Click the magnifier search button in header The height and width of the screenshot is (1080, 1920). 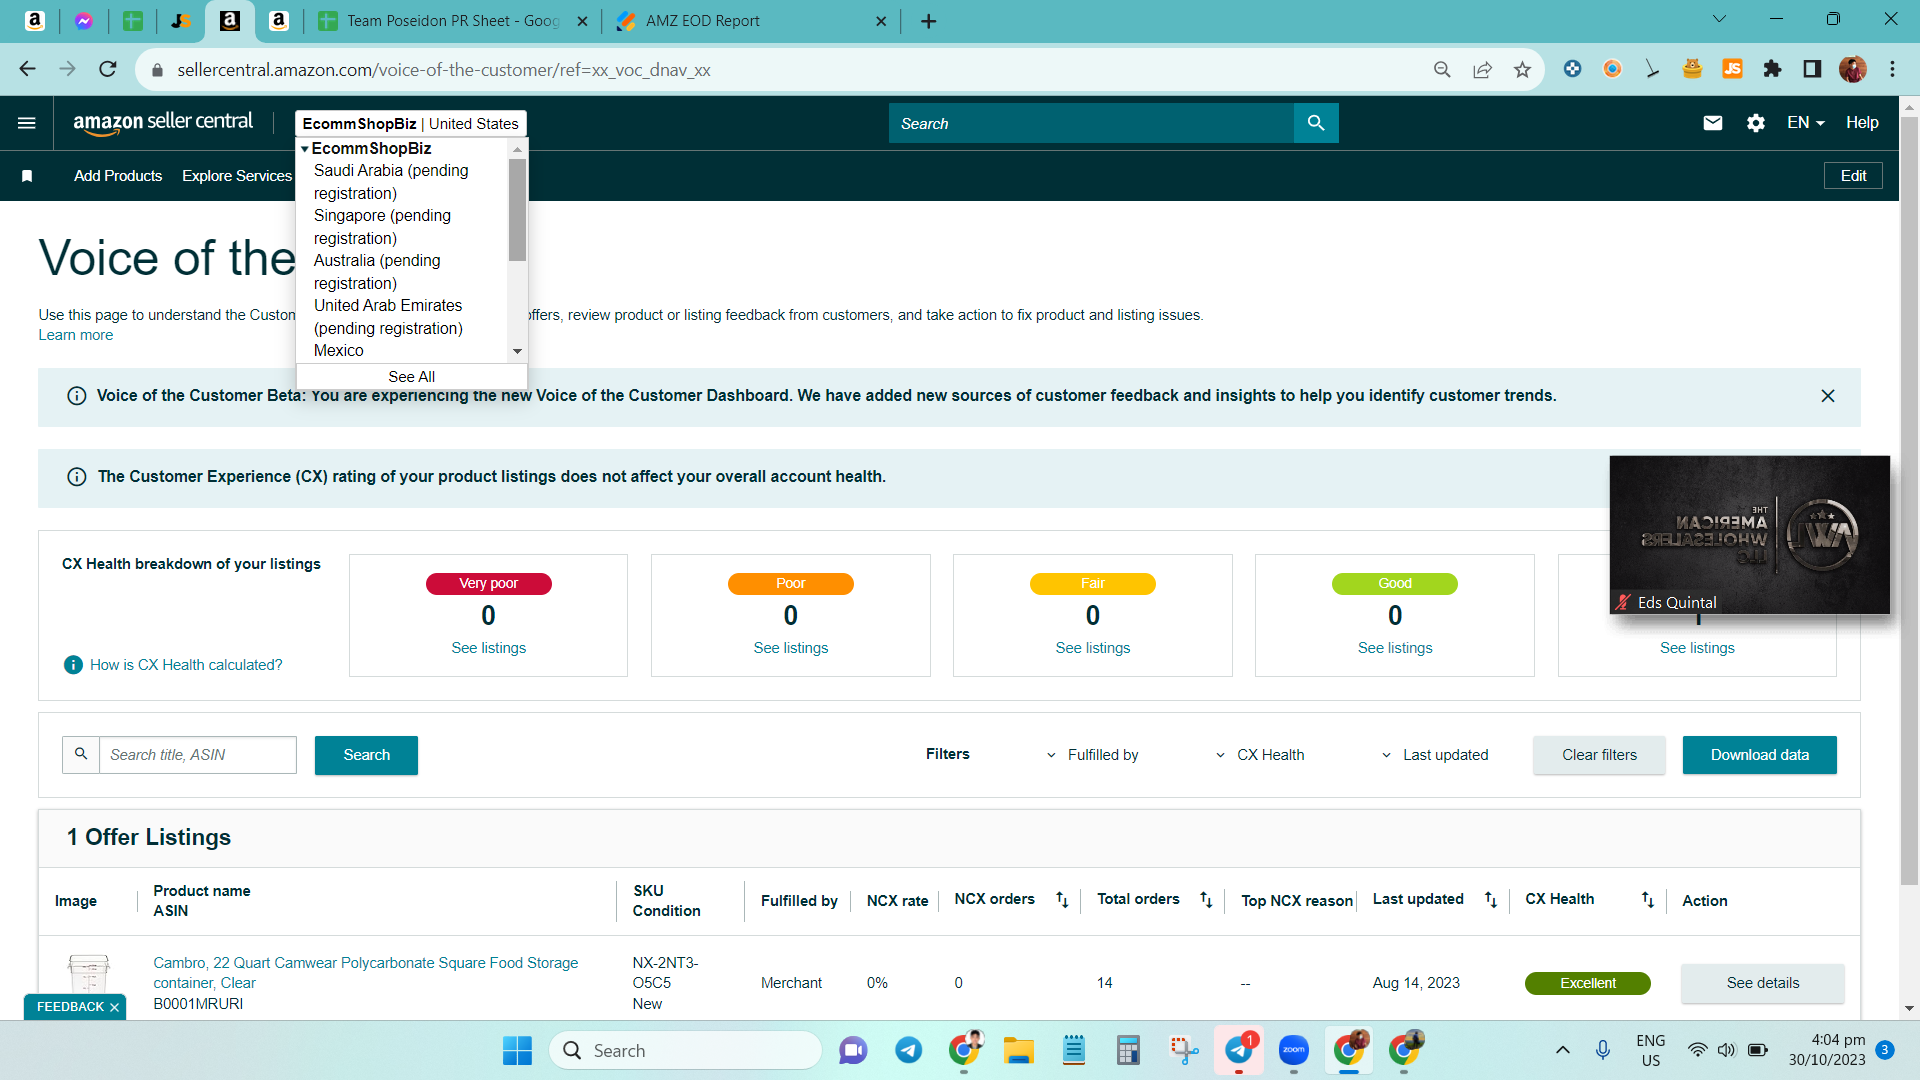[1316, 123]
